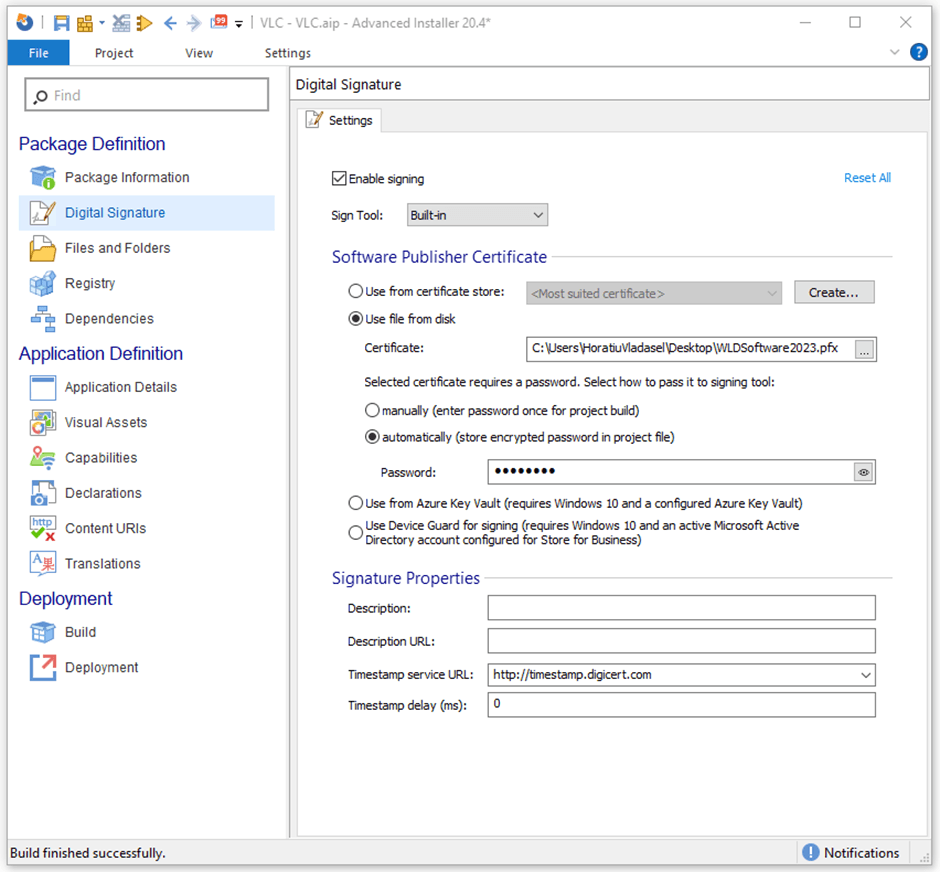The image size is (940, 872).
Task: Toggle the Enable signing checkbox
Action: click(x=339, y=179)
